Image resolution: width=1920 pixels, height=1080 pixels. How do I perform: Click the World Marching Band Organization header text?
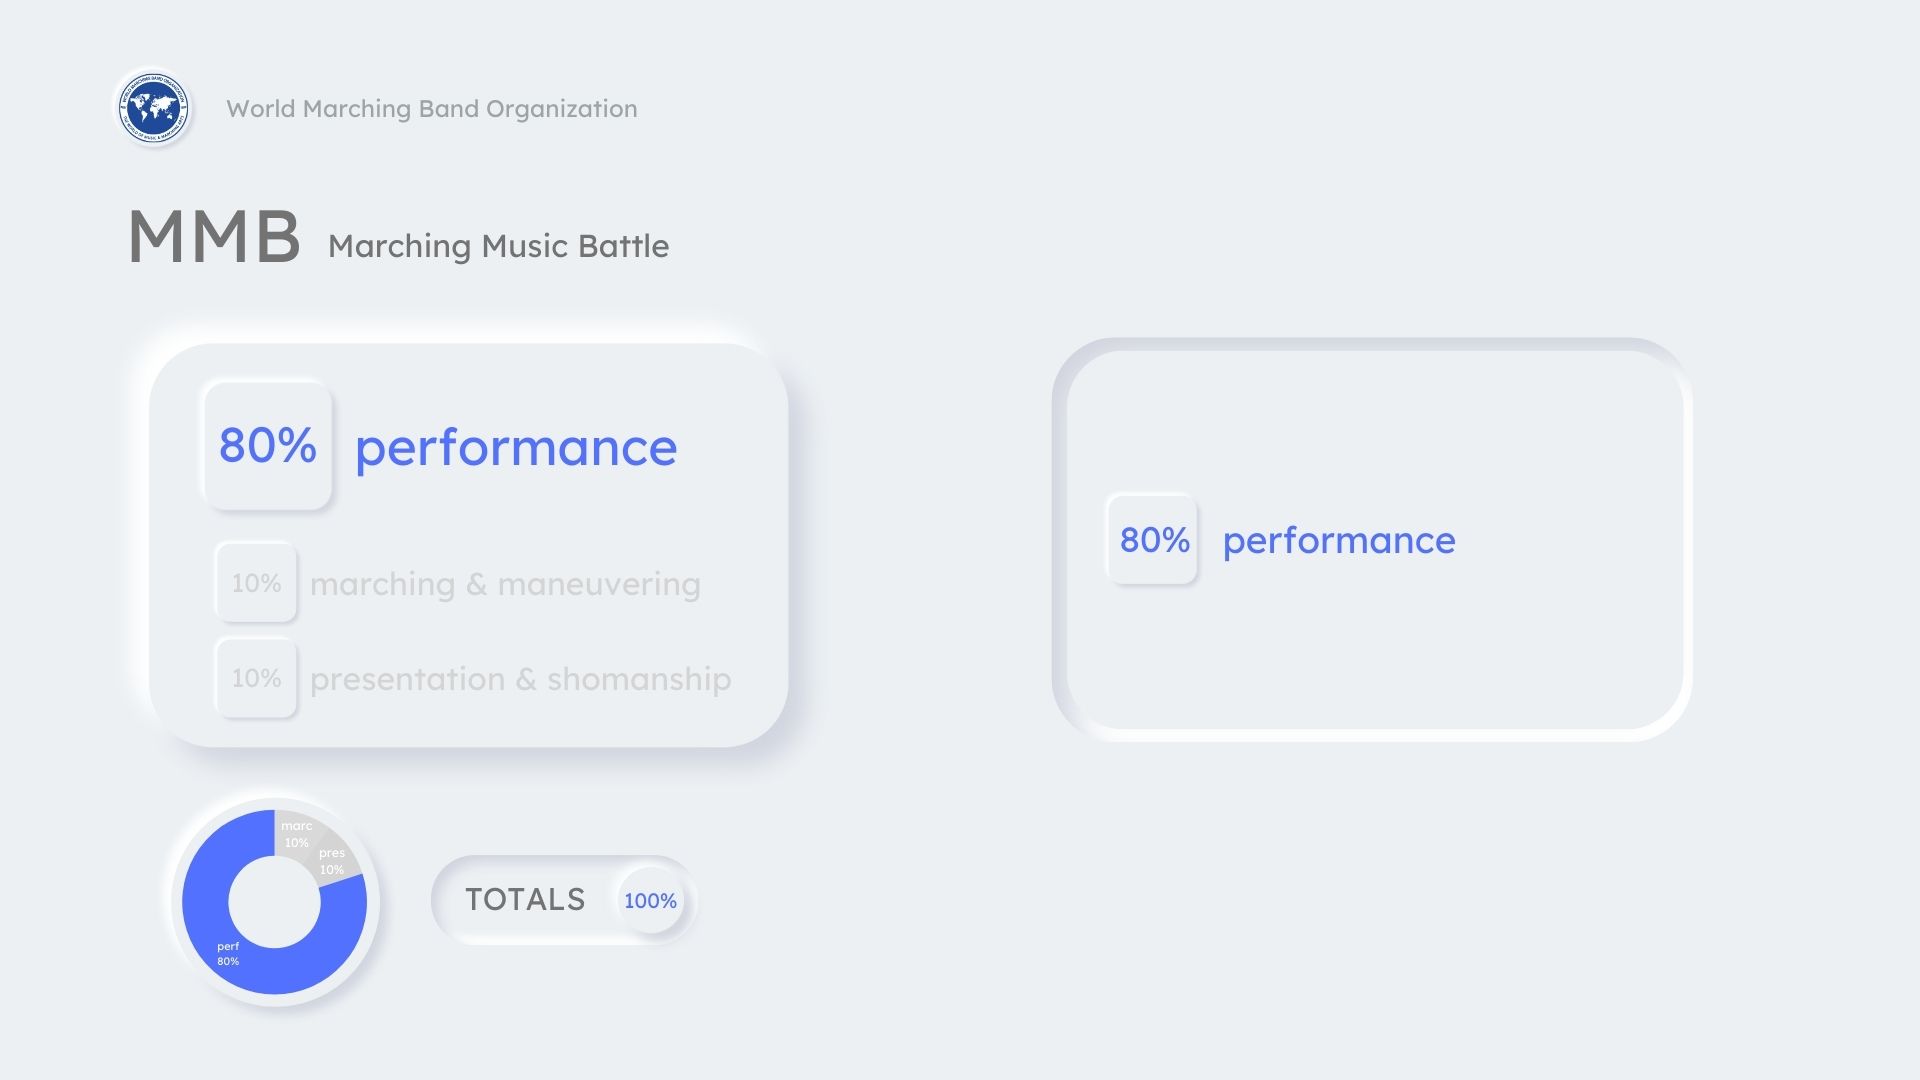[431, 109]
